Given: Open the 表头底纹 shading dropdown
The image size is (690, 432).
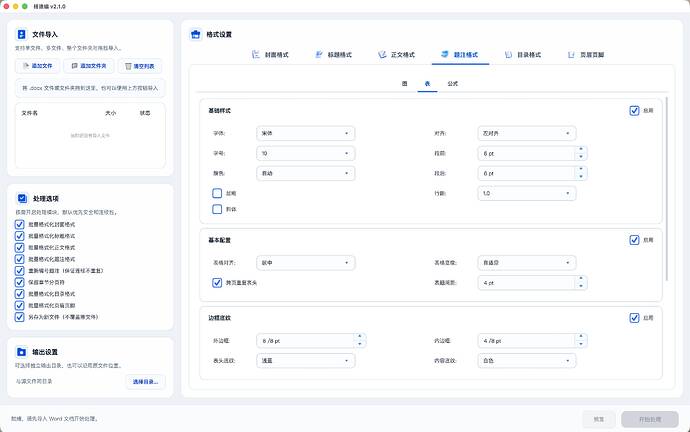Looking at the screenshot, I should (305, 361).
